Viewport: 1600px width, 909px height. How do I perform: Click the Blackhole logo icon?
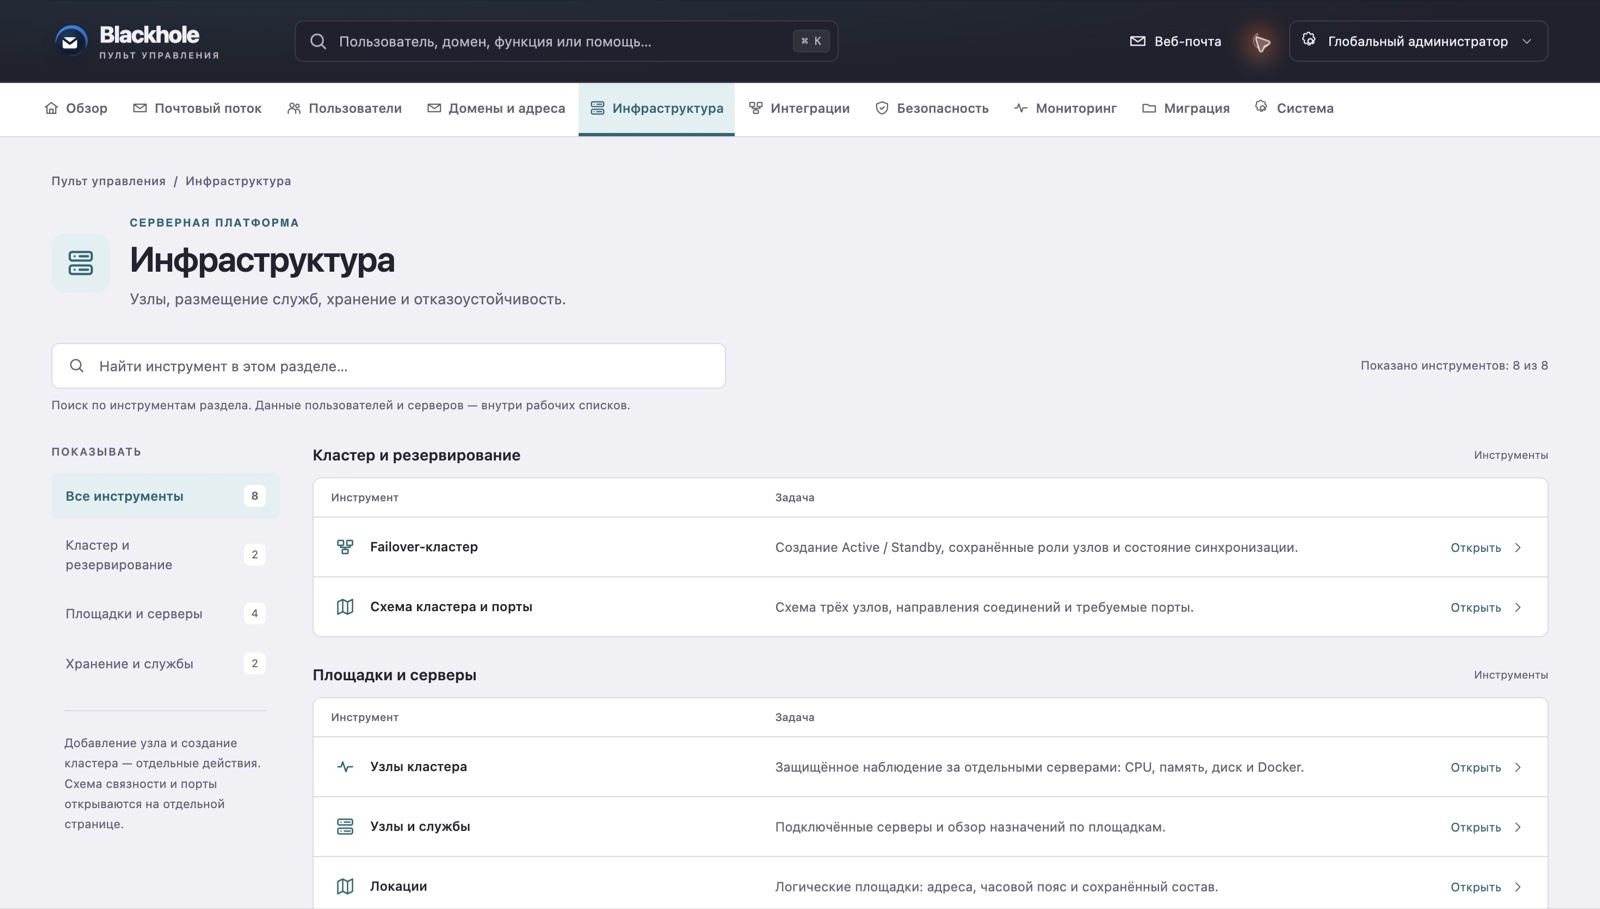tap(70, 41)
